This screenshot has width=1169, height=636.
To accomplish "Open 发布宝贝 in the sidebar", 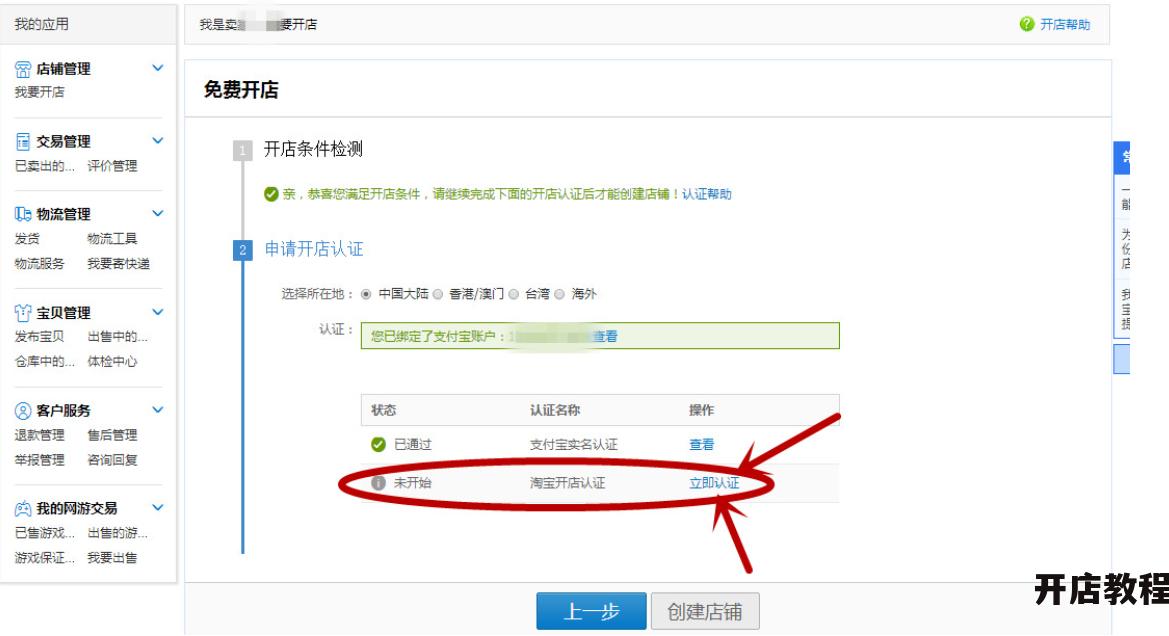I will coord(40,337).
